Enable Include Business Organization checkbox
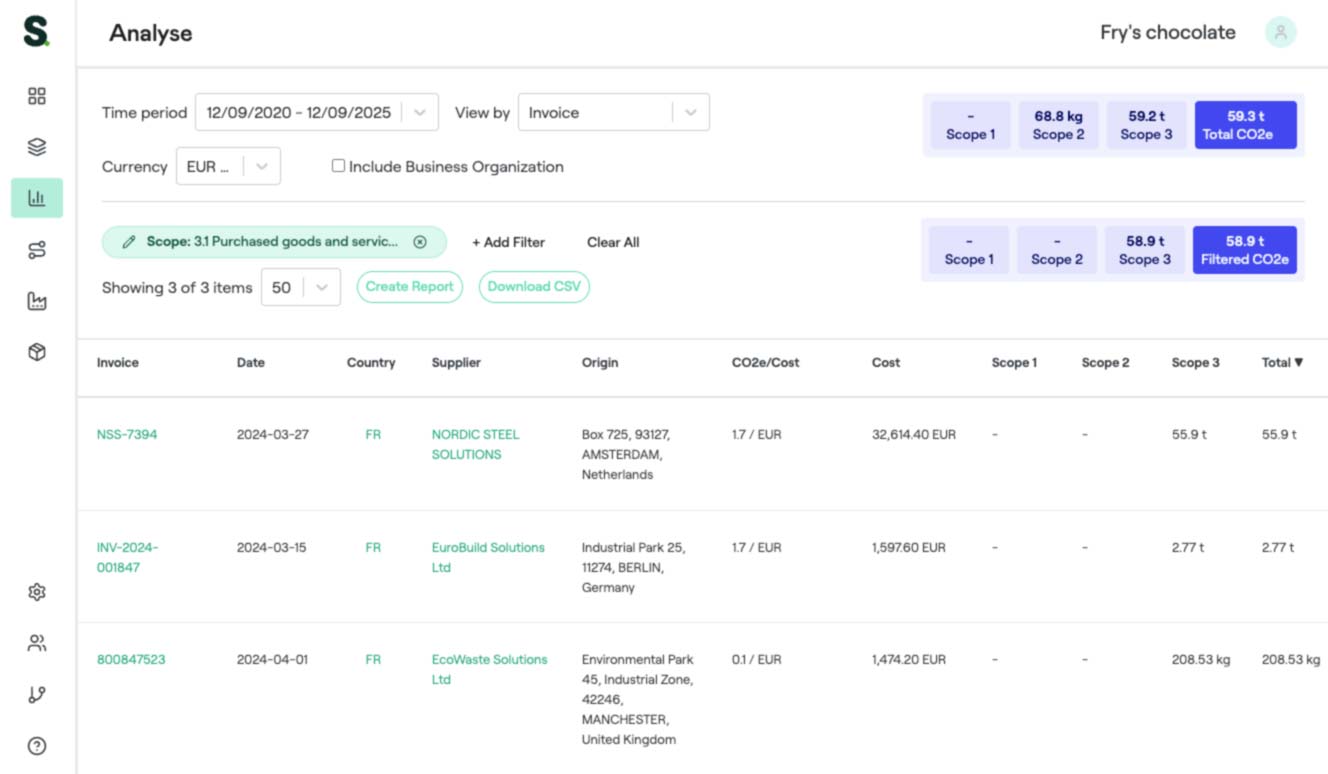Image resolution: width=1328 pixels, height=774 pixels. coord(338,166)
